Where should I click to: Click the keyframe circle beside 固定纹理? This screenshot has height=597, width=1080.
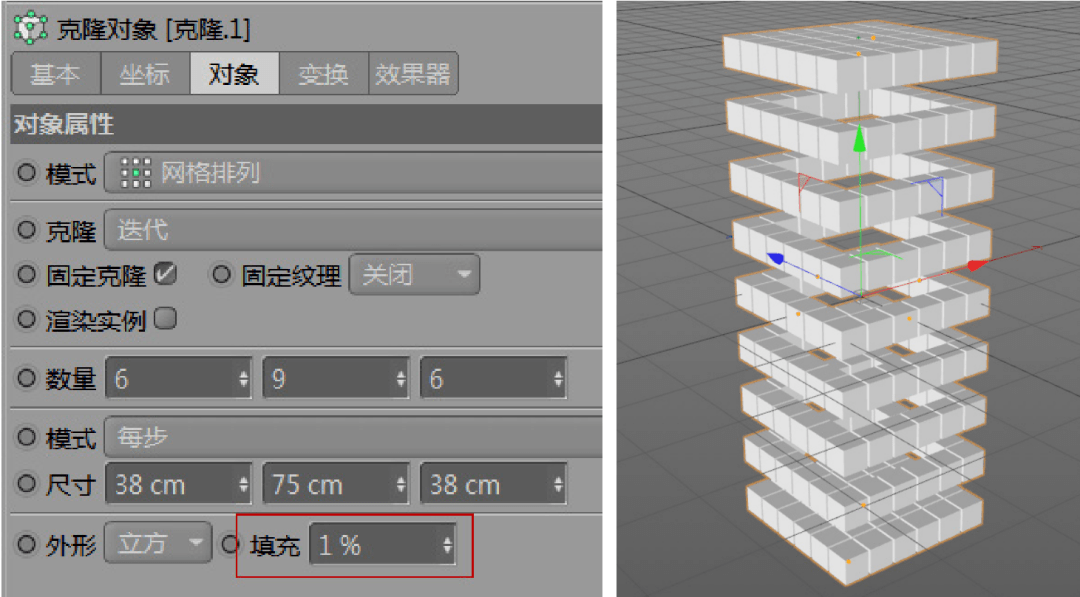pos(221,275)
